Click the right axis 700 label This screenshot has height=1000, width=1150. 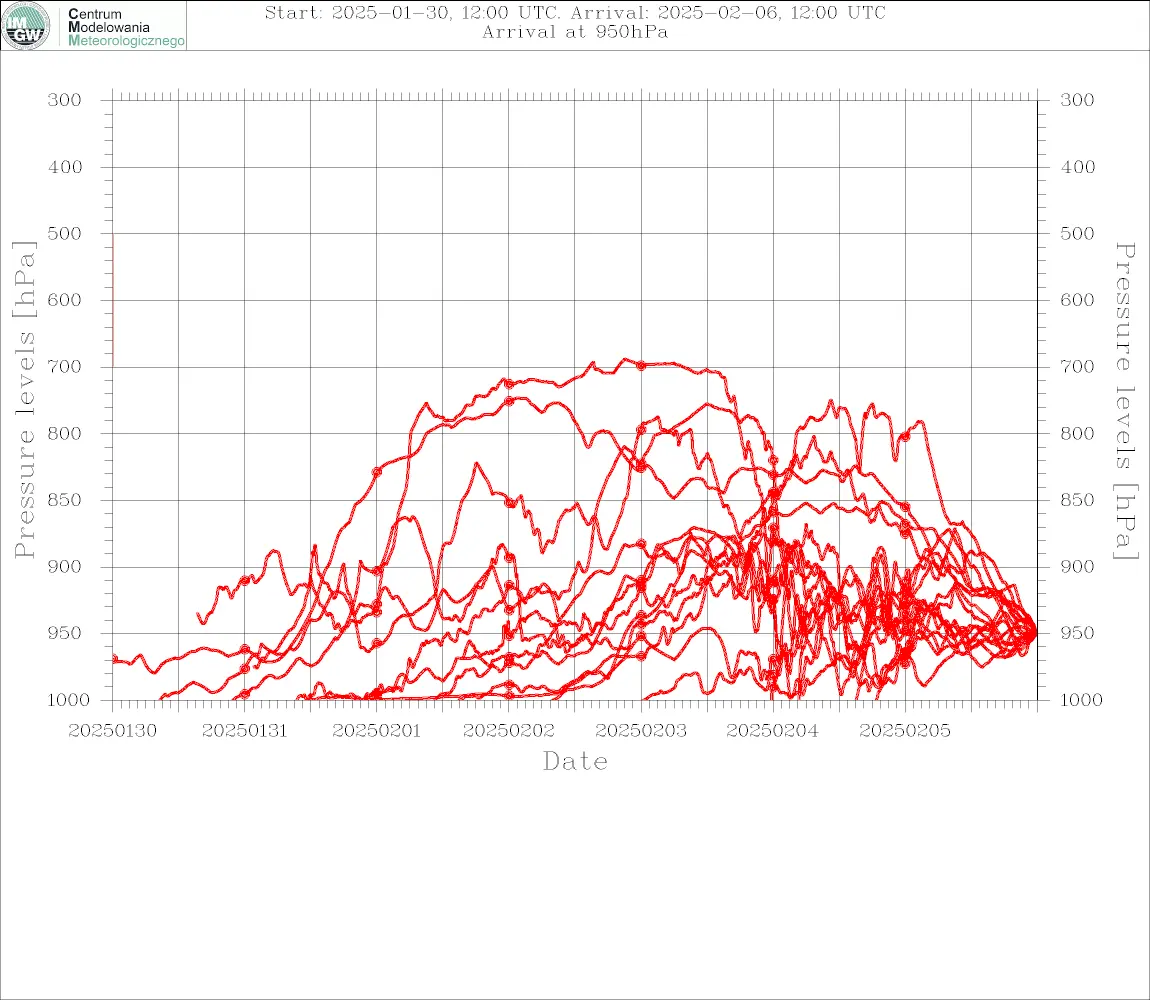pos(1077,366)
